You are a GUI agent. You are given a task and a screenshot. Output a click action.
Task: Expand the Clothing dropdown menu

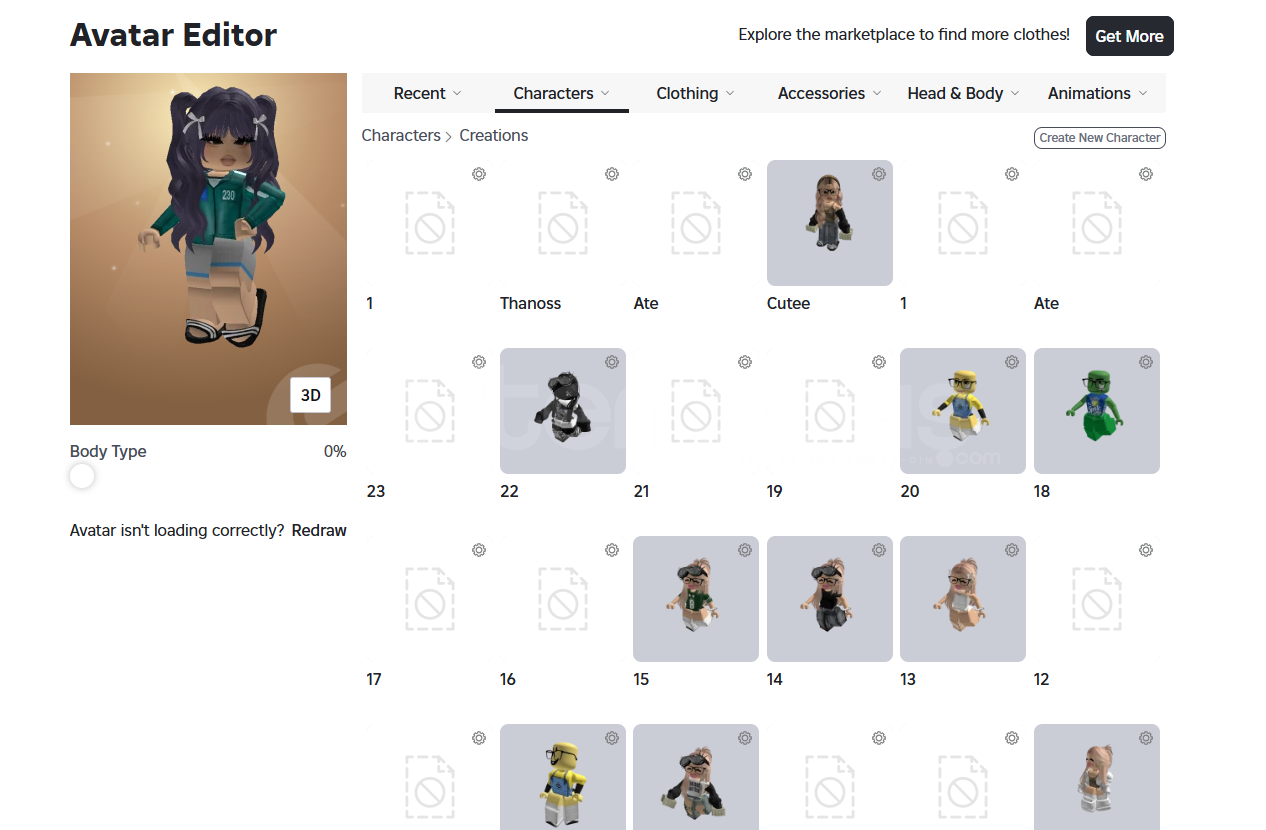[x=695, y=93]
